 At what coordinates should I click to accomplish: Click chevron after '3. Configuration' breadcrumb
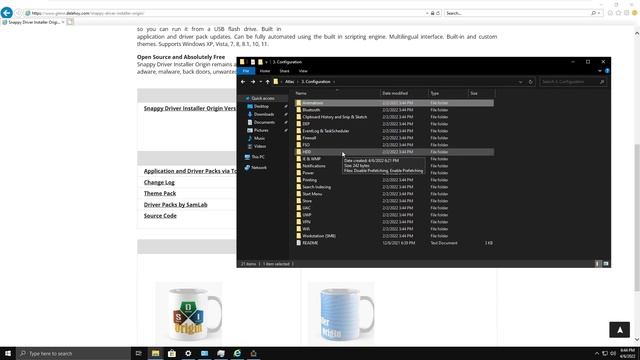click(334, 82)
